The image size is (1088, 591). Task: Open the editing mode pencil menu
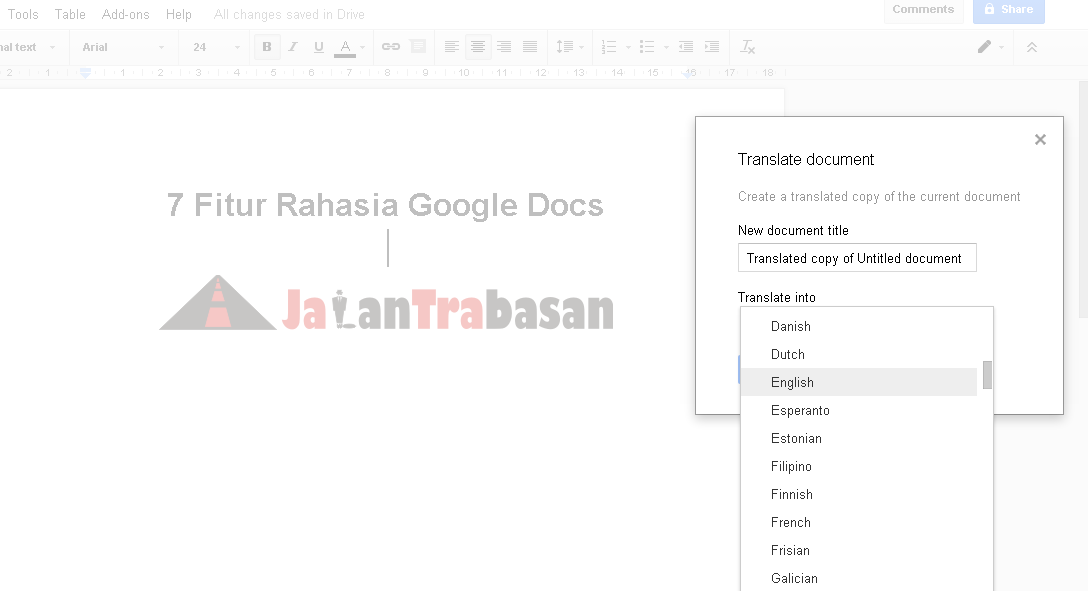(990, 47)
